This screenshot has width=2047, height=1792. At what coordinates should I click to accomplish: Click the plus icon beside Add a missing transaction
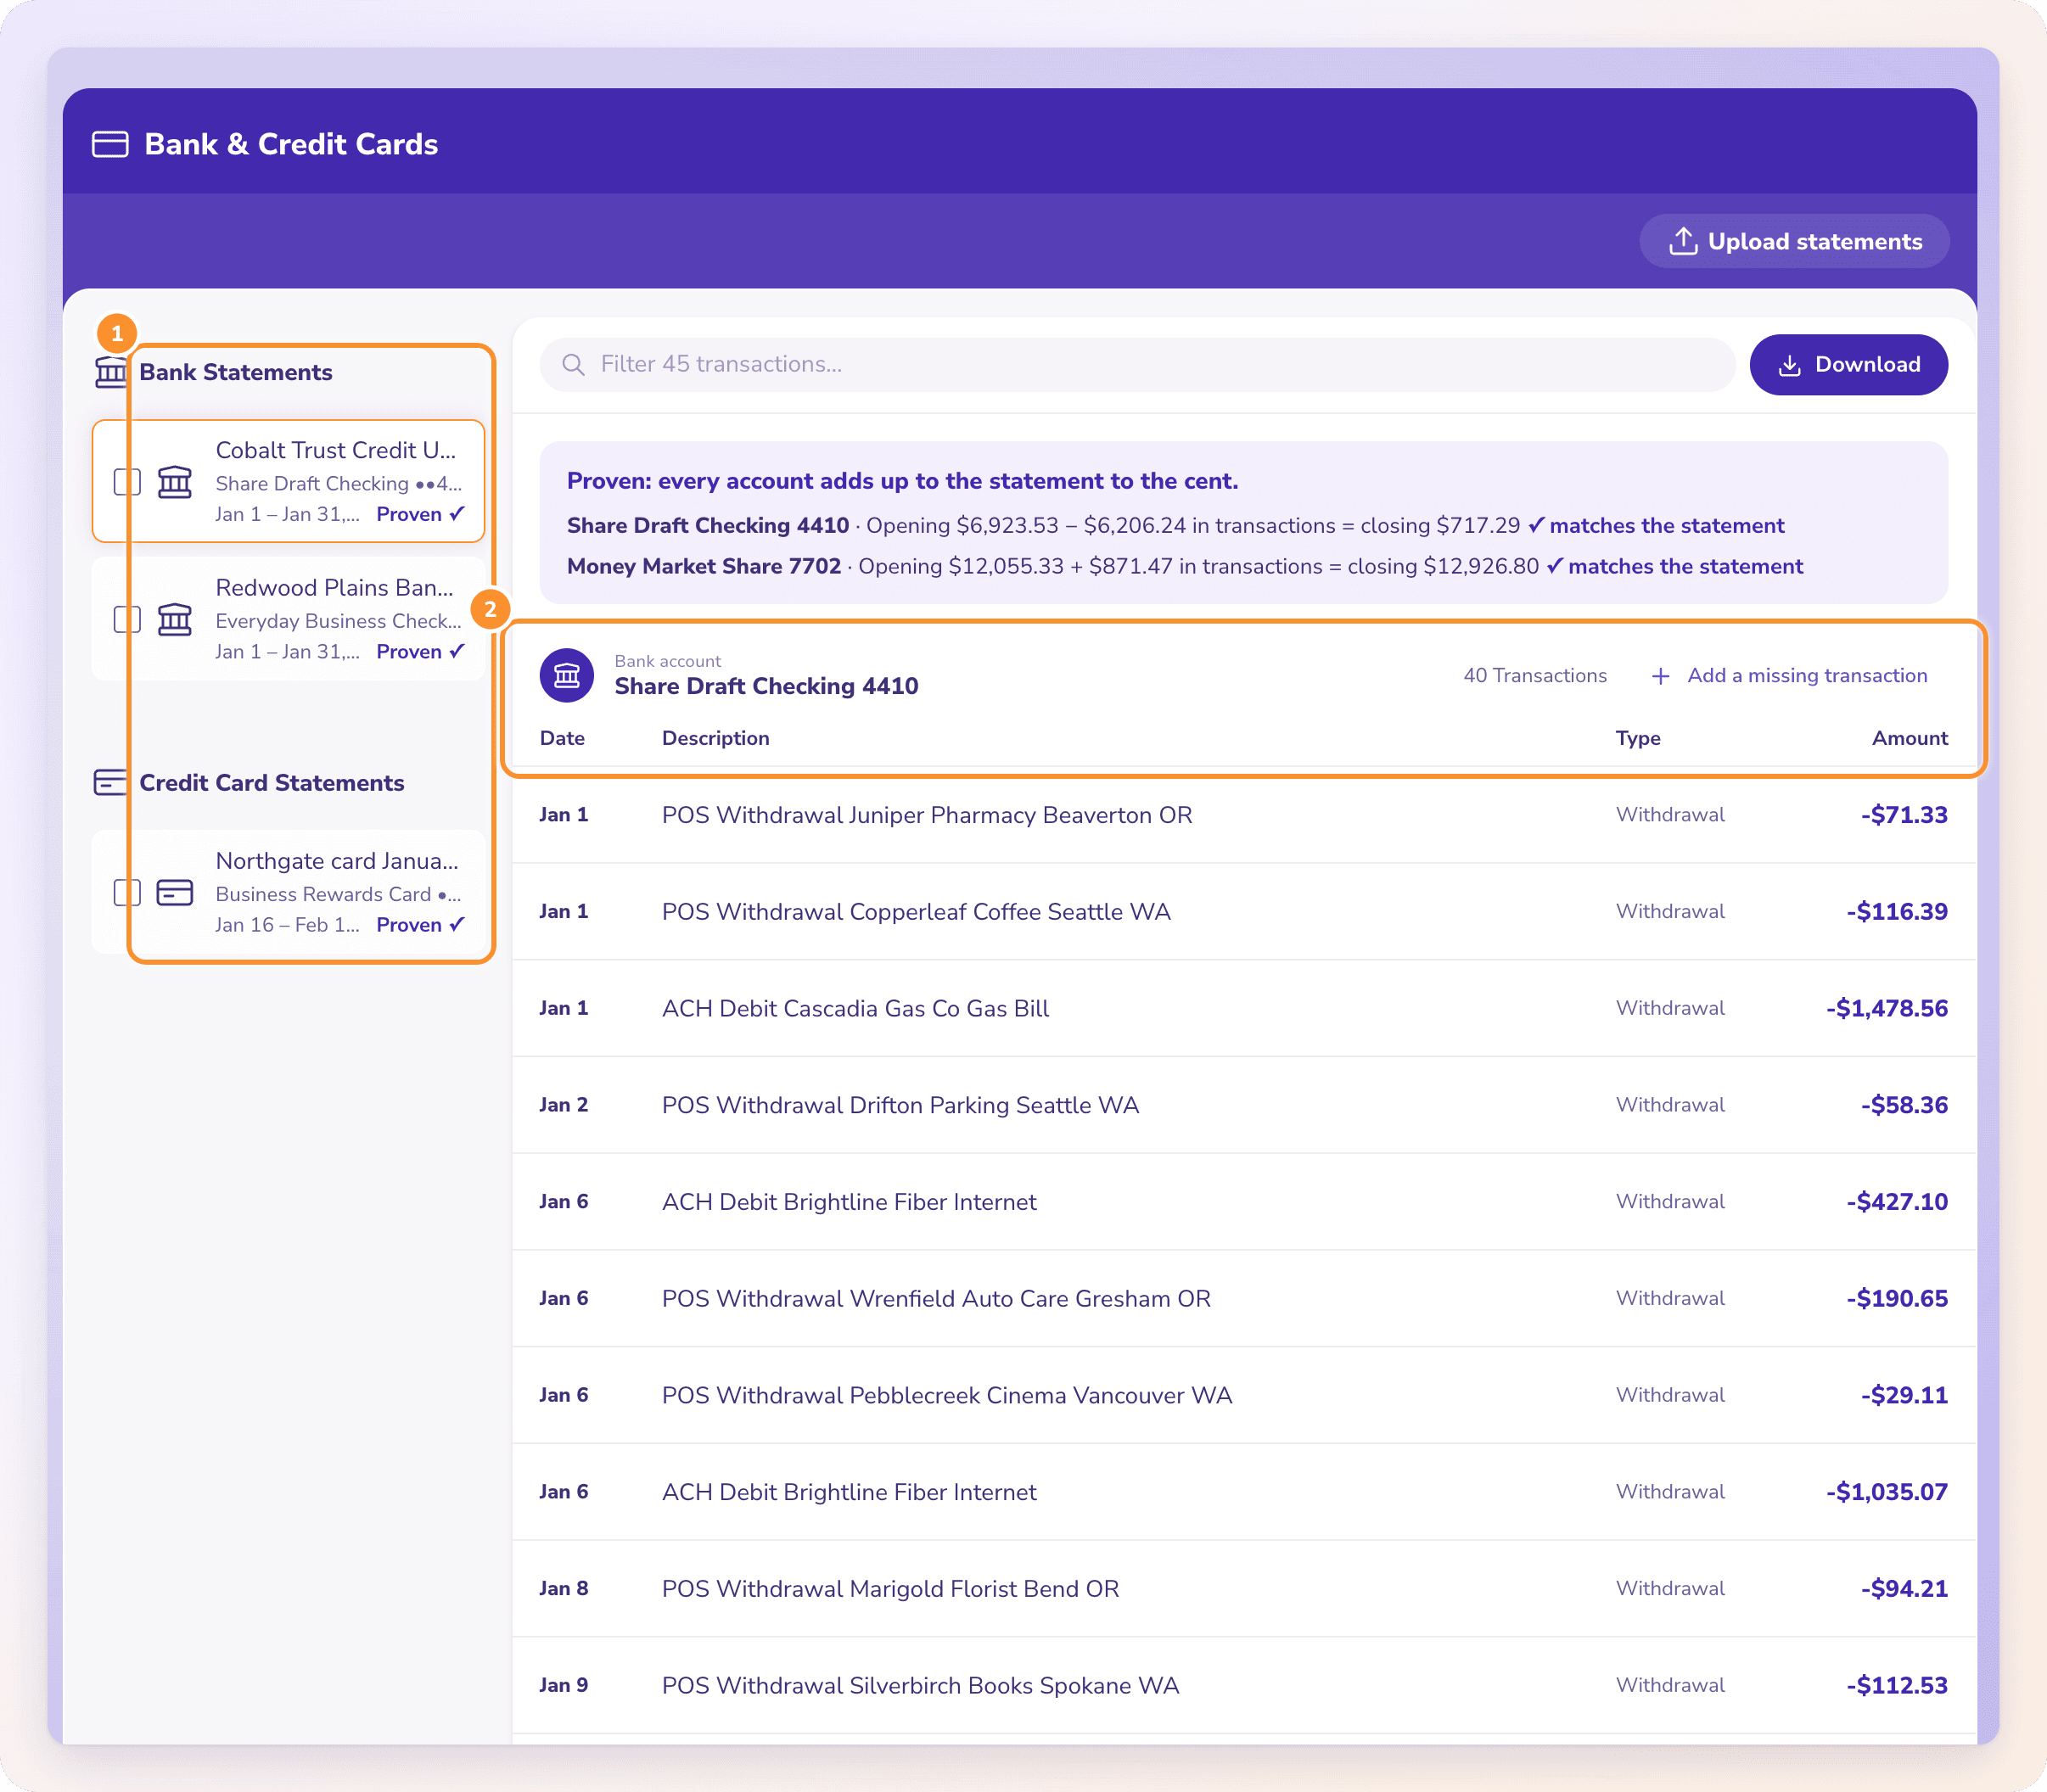[x=1660, y=676]
